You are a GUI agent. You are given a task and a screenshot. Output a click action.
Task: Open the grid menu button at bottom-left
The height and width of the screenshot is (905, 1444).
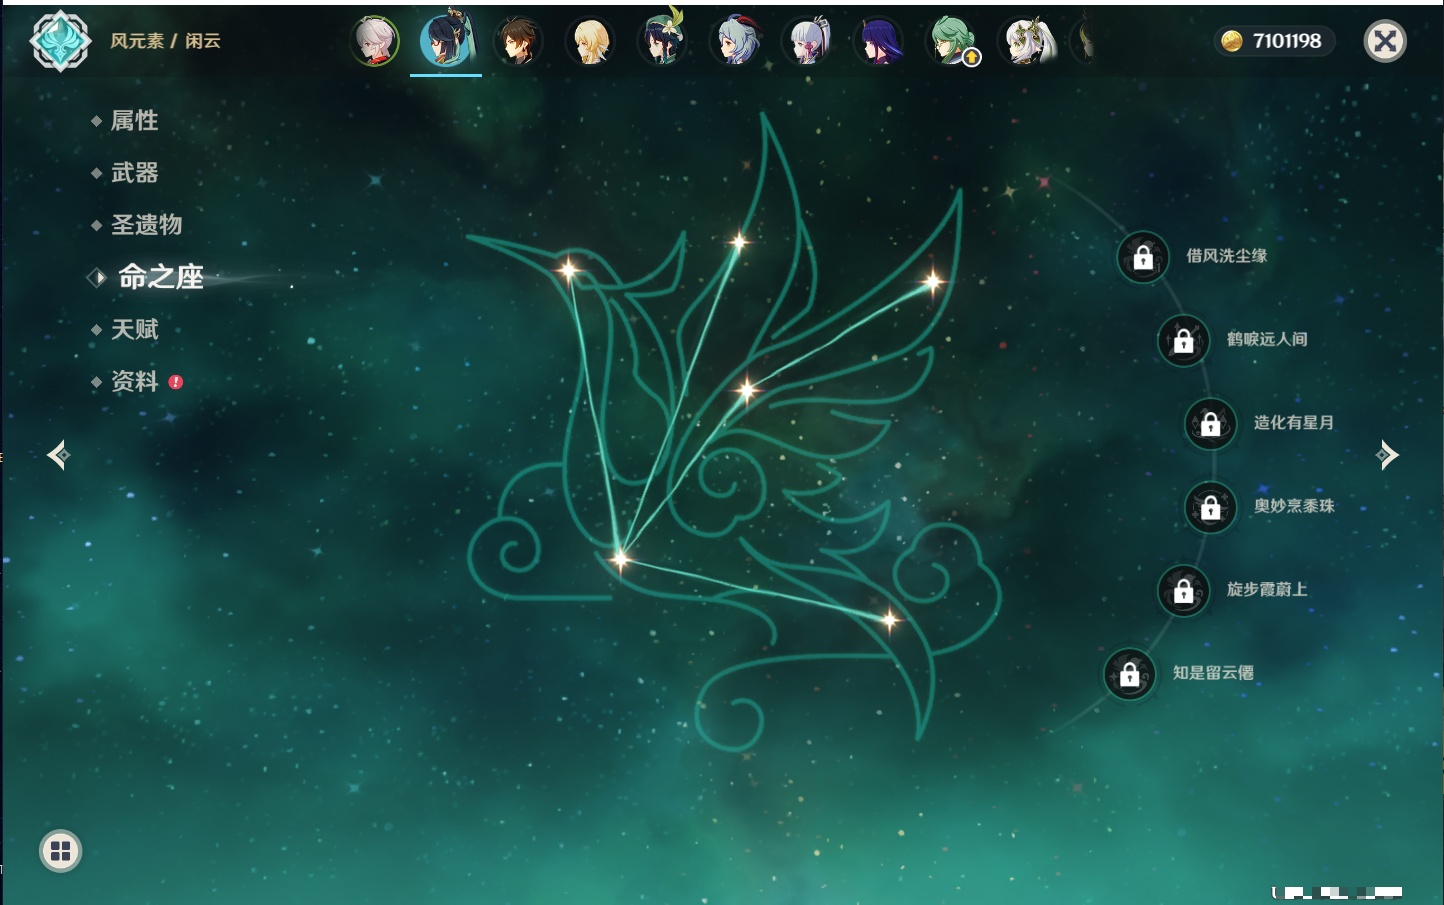point(60,851)
